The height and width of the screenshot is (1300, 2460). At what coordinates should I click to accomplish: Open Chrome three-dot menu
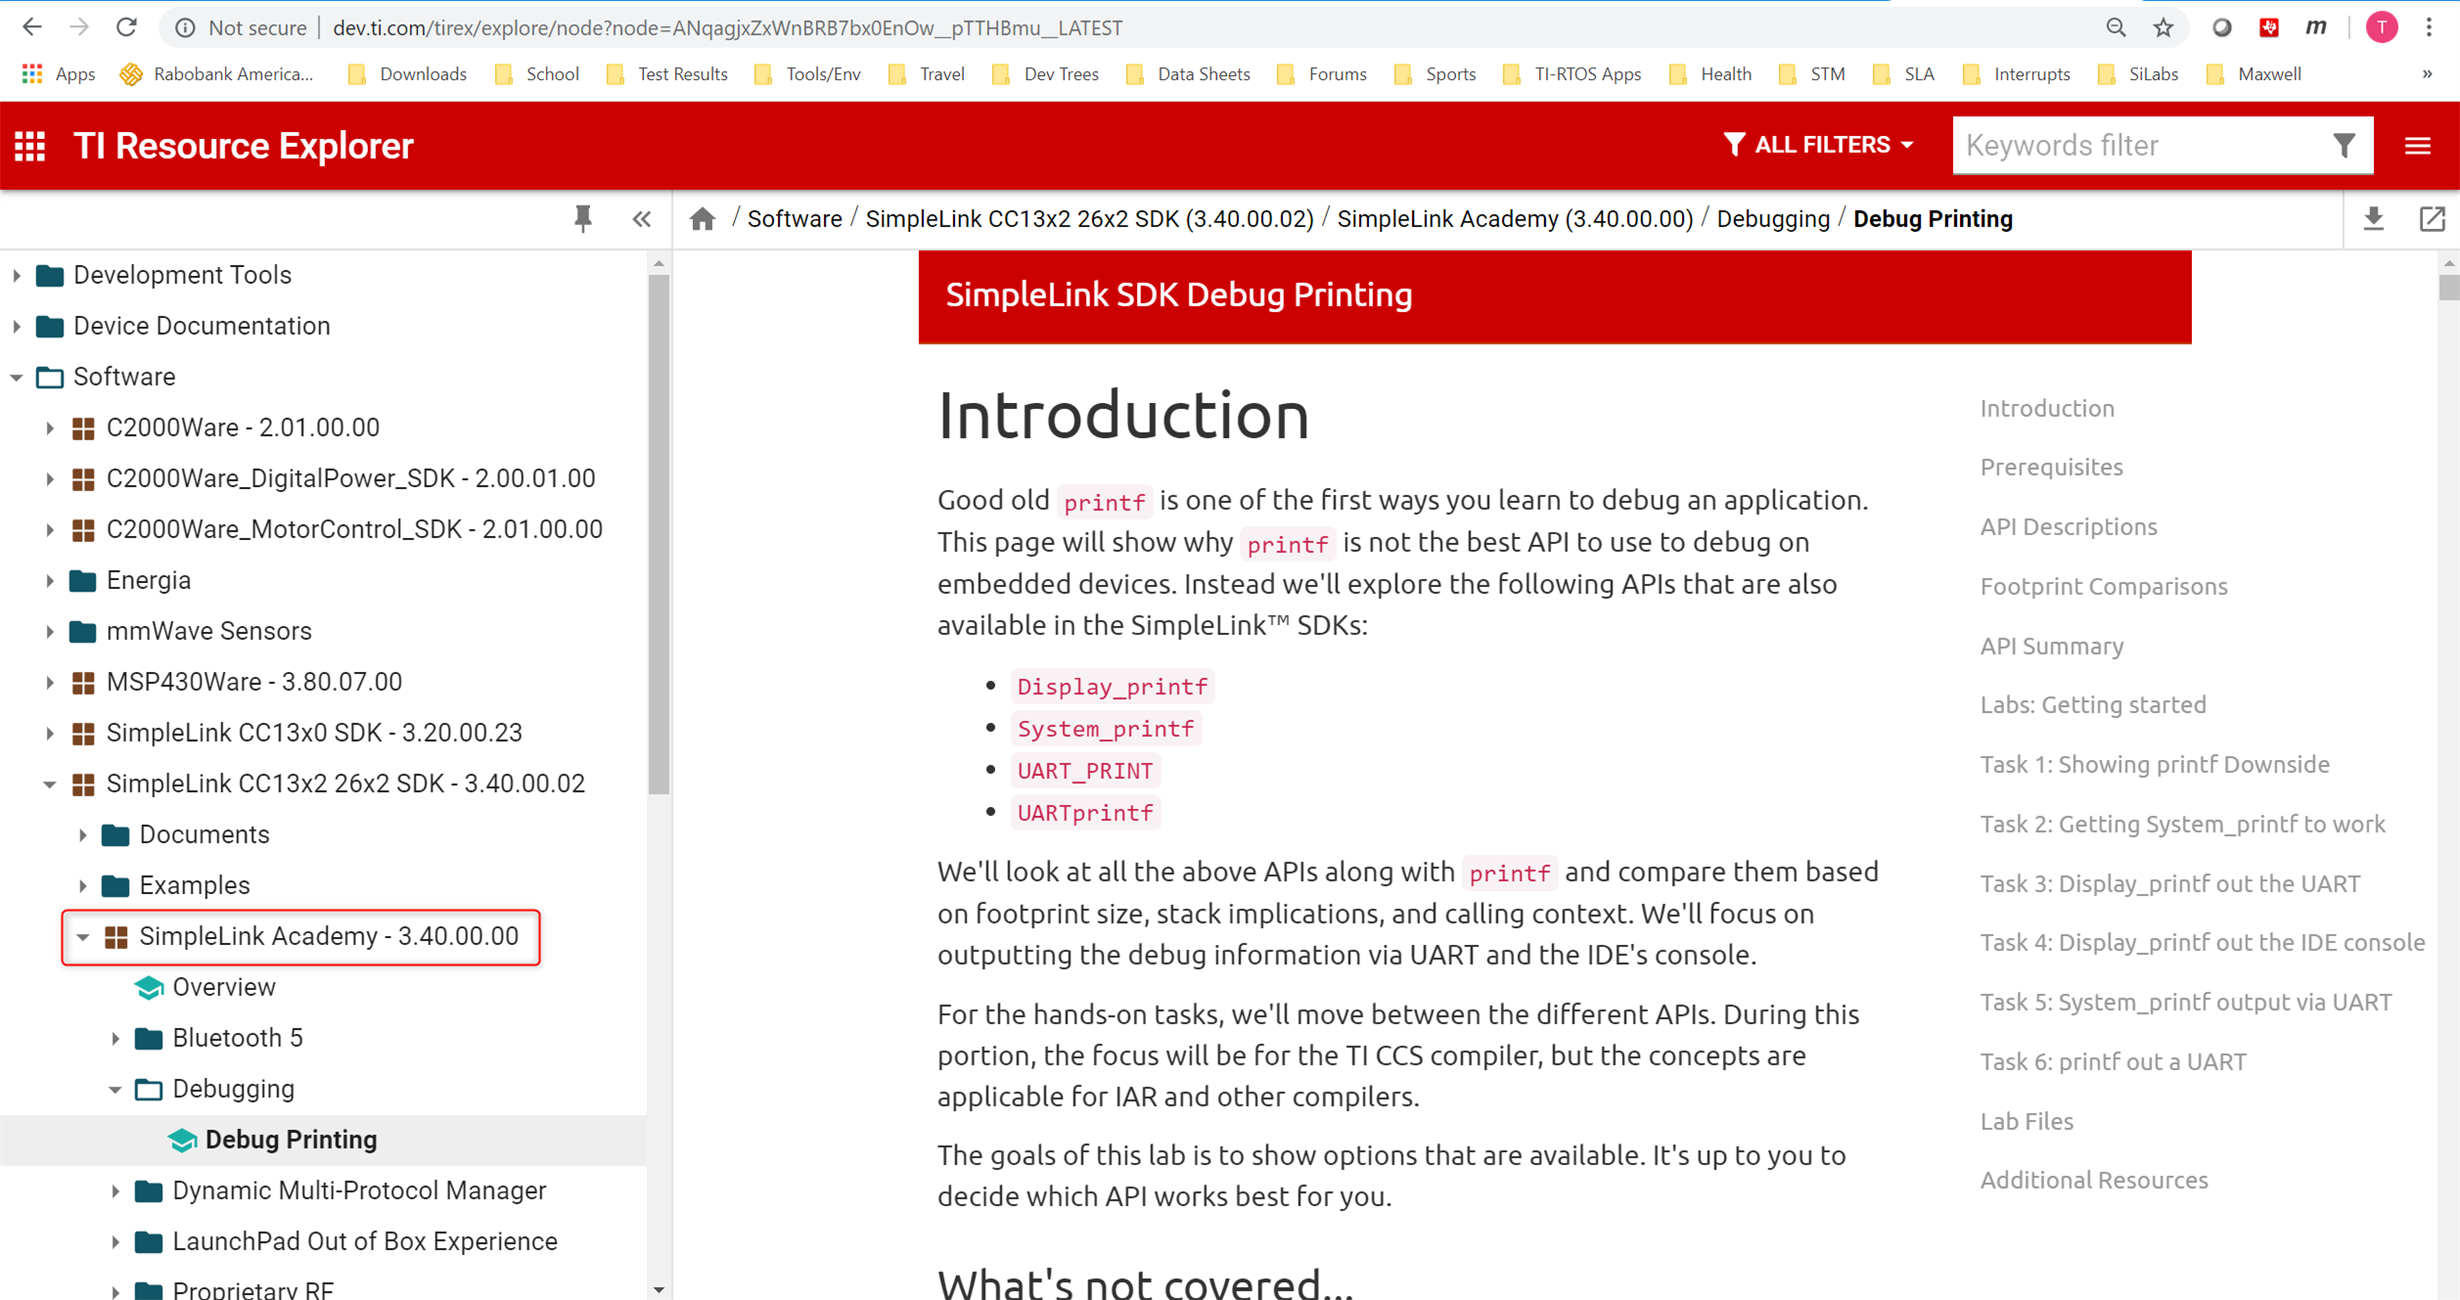2430,28
